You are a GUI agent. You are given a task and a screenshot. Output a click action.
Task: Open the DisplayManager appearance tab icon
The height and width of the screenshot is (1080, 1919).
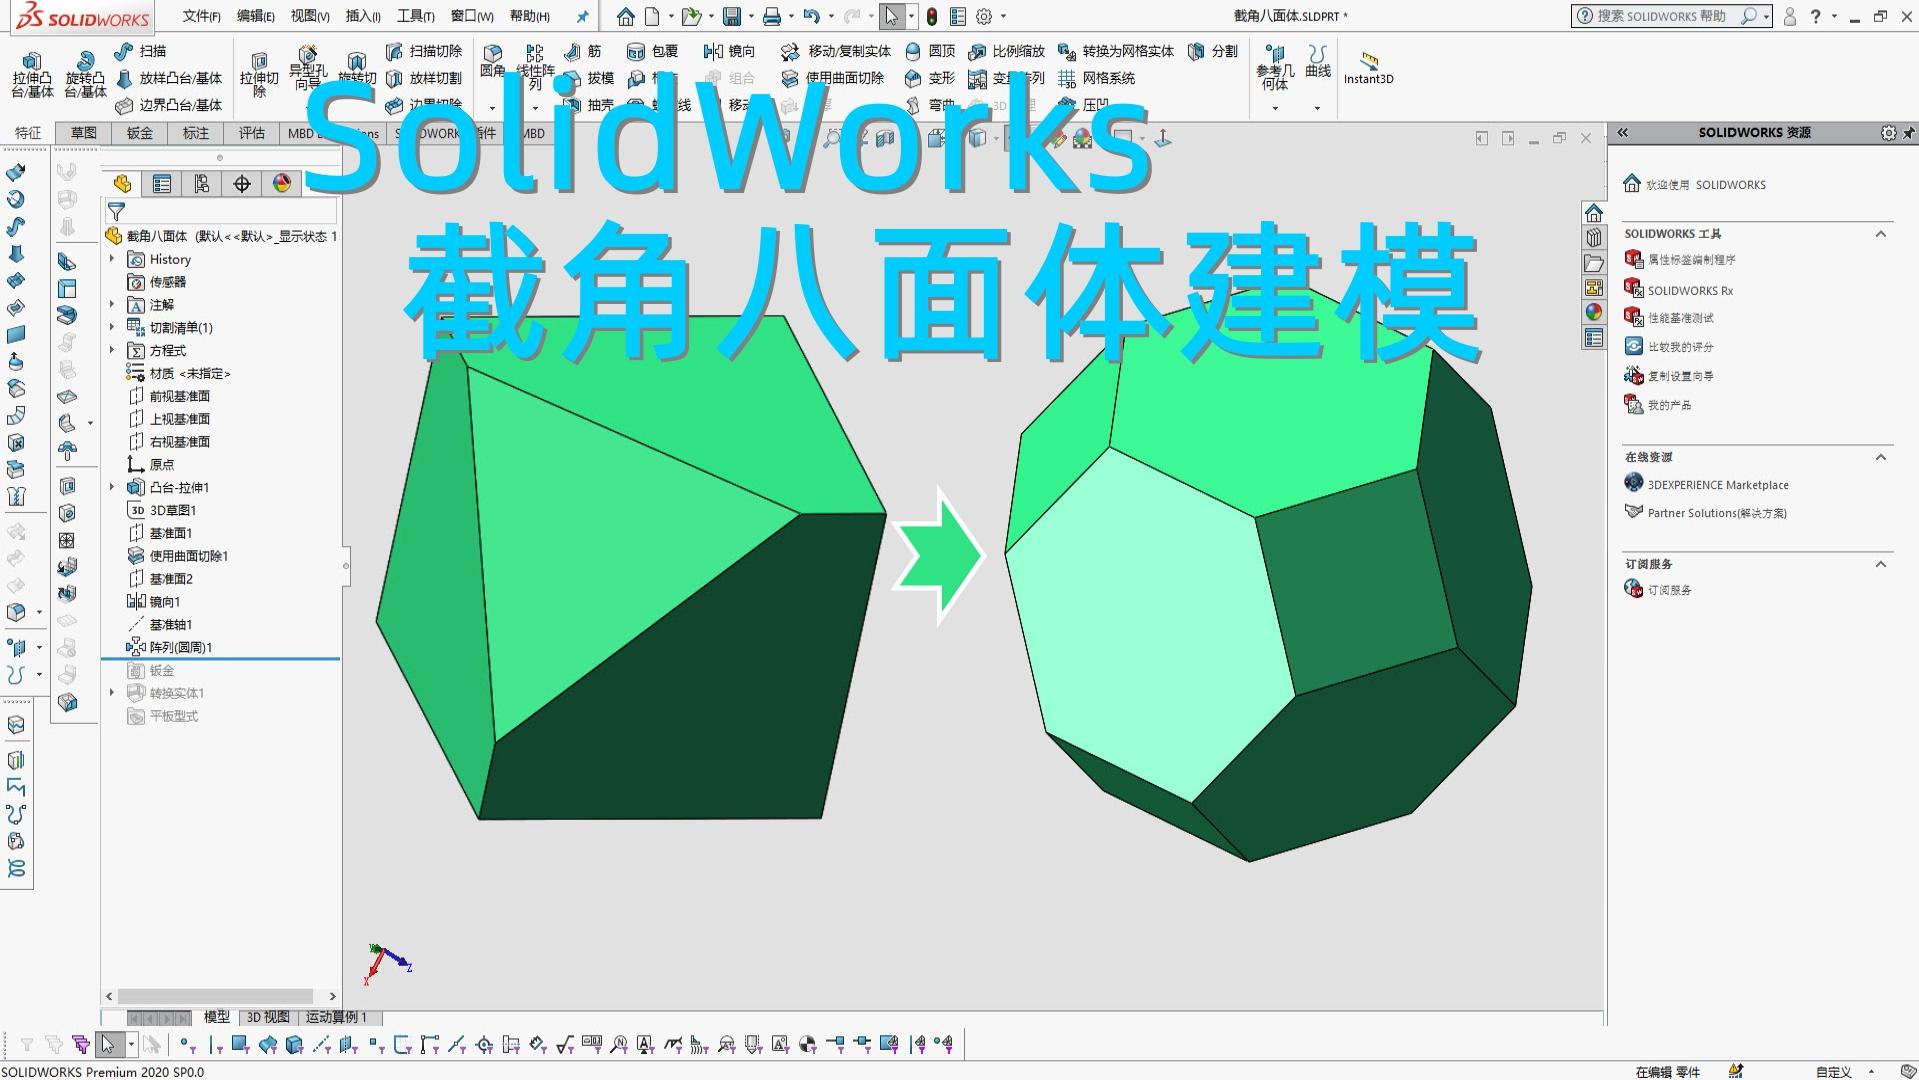point(282,183)
